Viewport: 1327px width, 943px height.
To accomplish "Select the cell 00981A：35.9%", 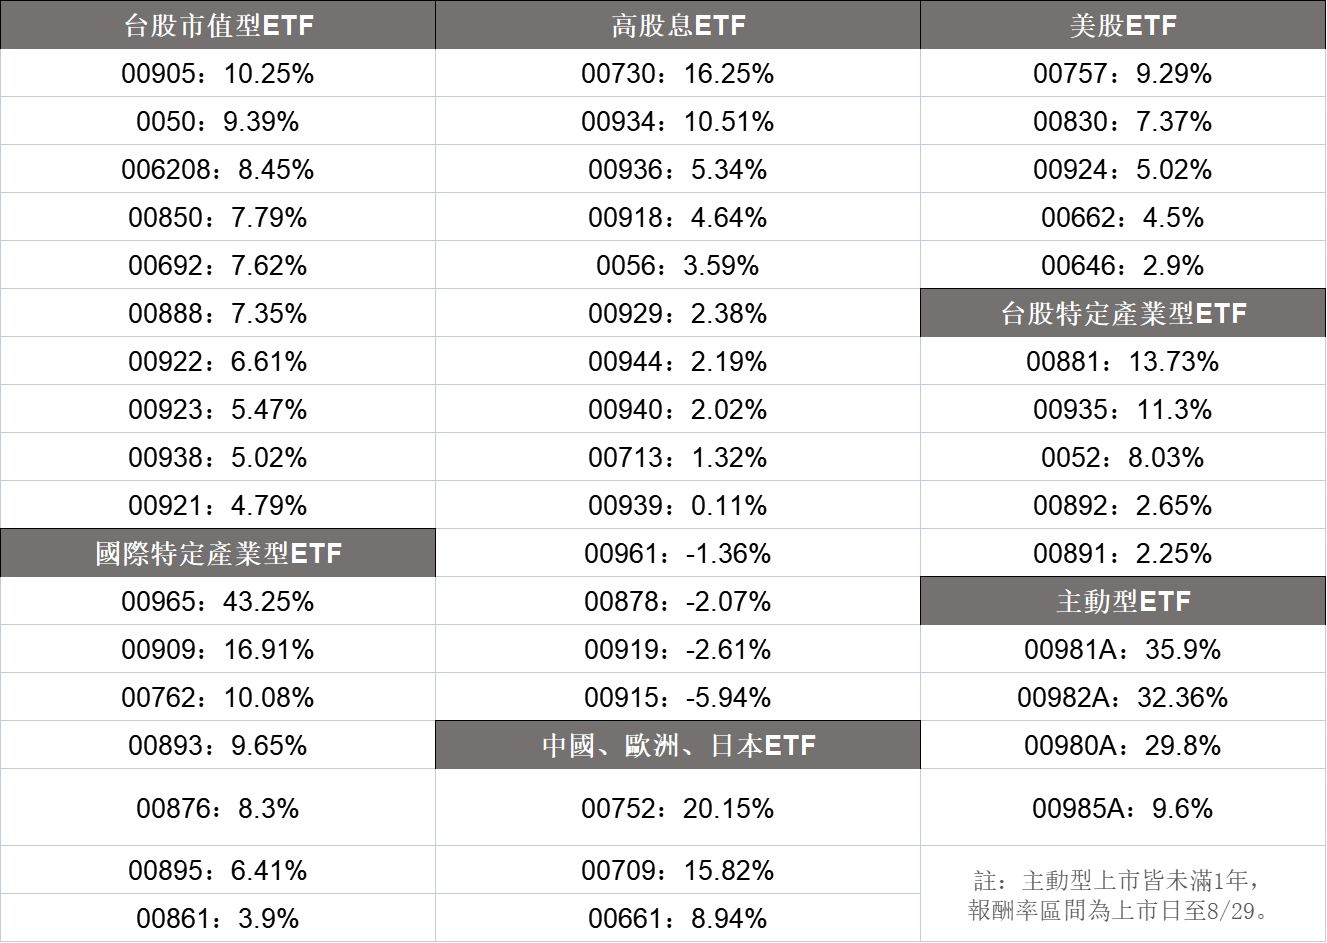I will point(1123,649).
